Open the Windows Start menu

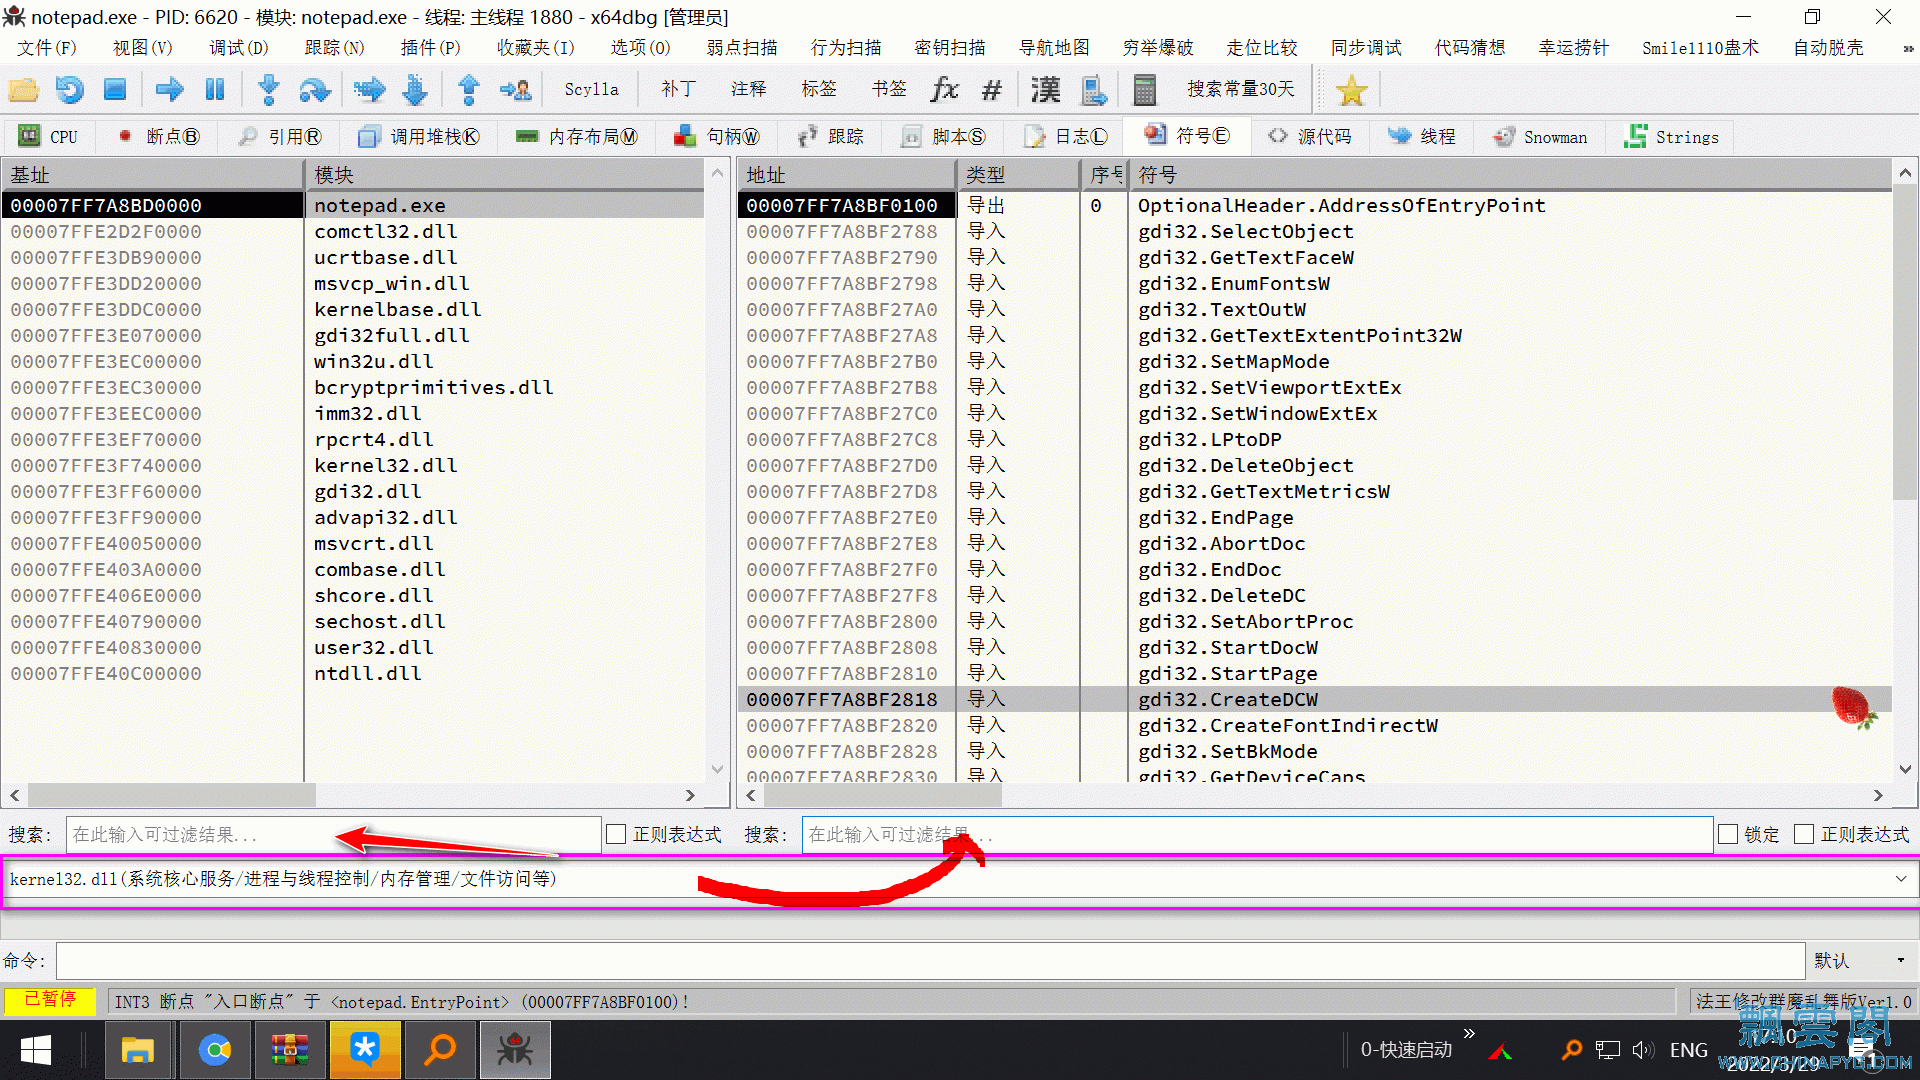click(x=36, y=1050)
